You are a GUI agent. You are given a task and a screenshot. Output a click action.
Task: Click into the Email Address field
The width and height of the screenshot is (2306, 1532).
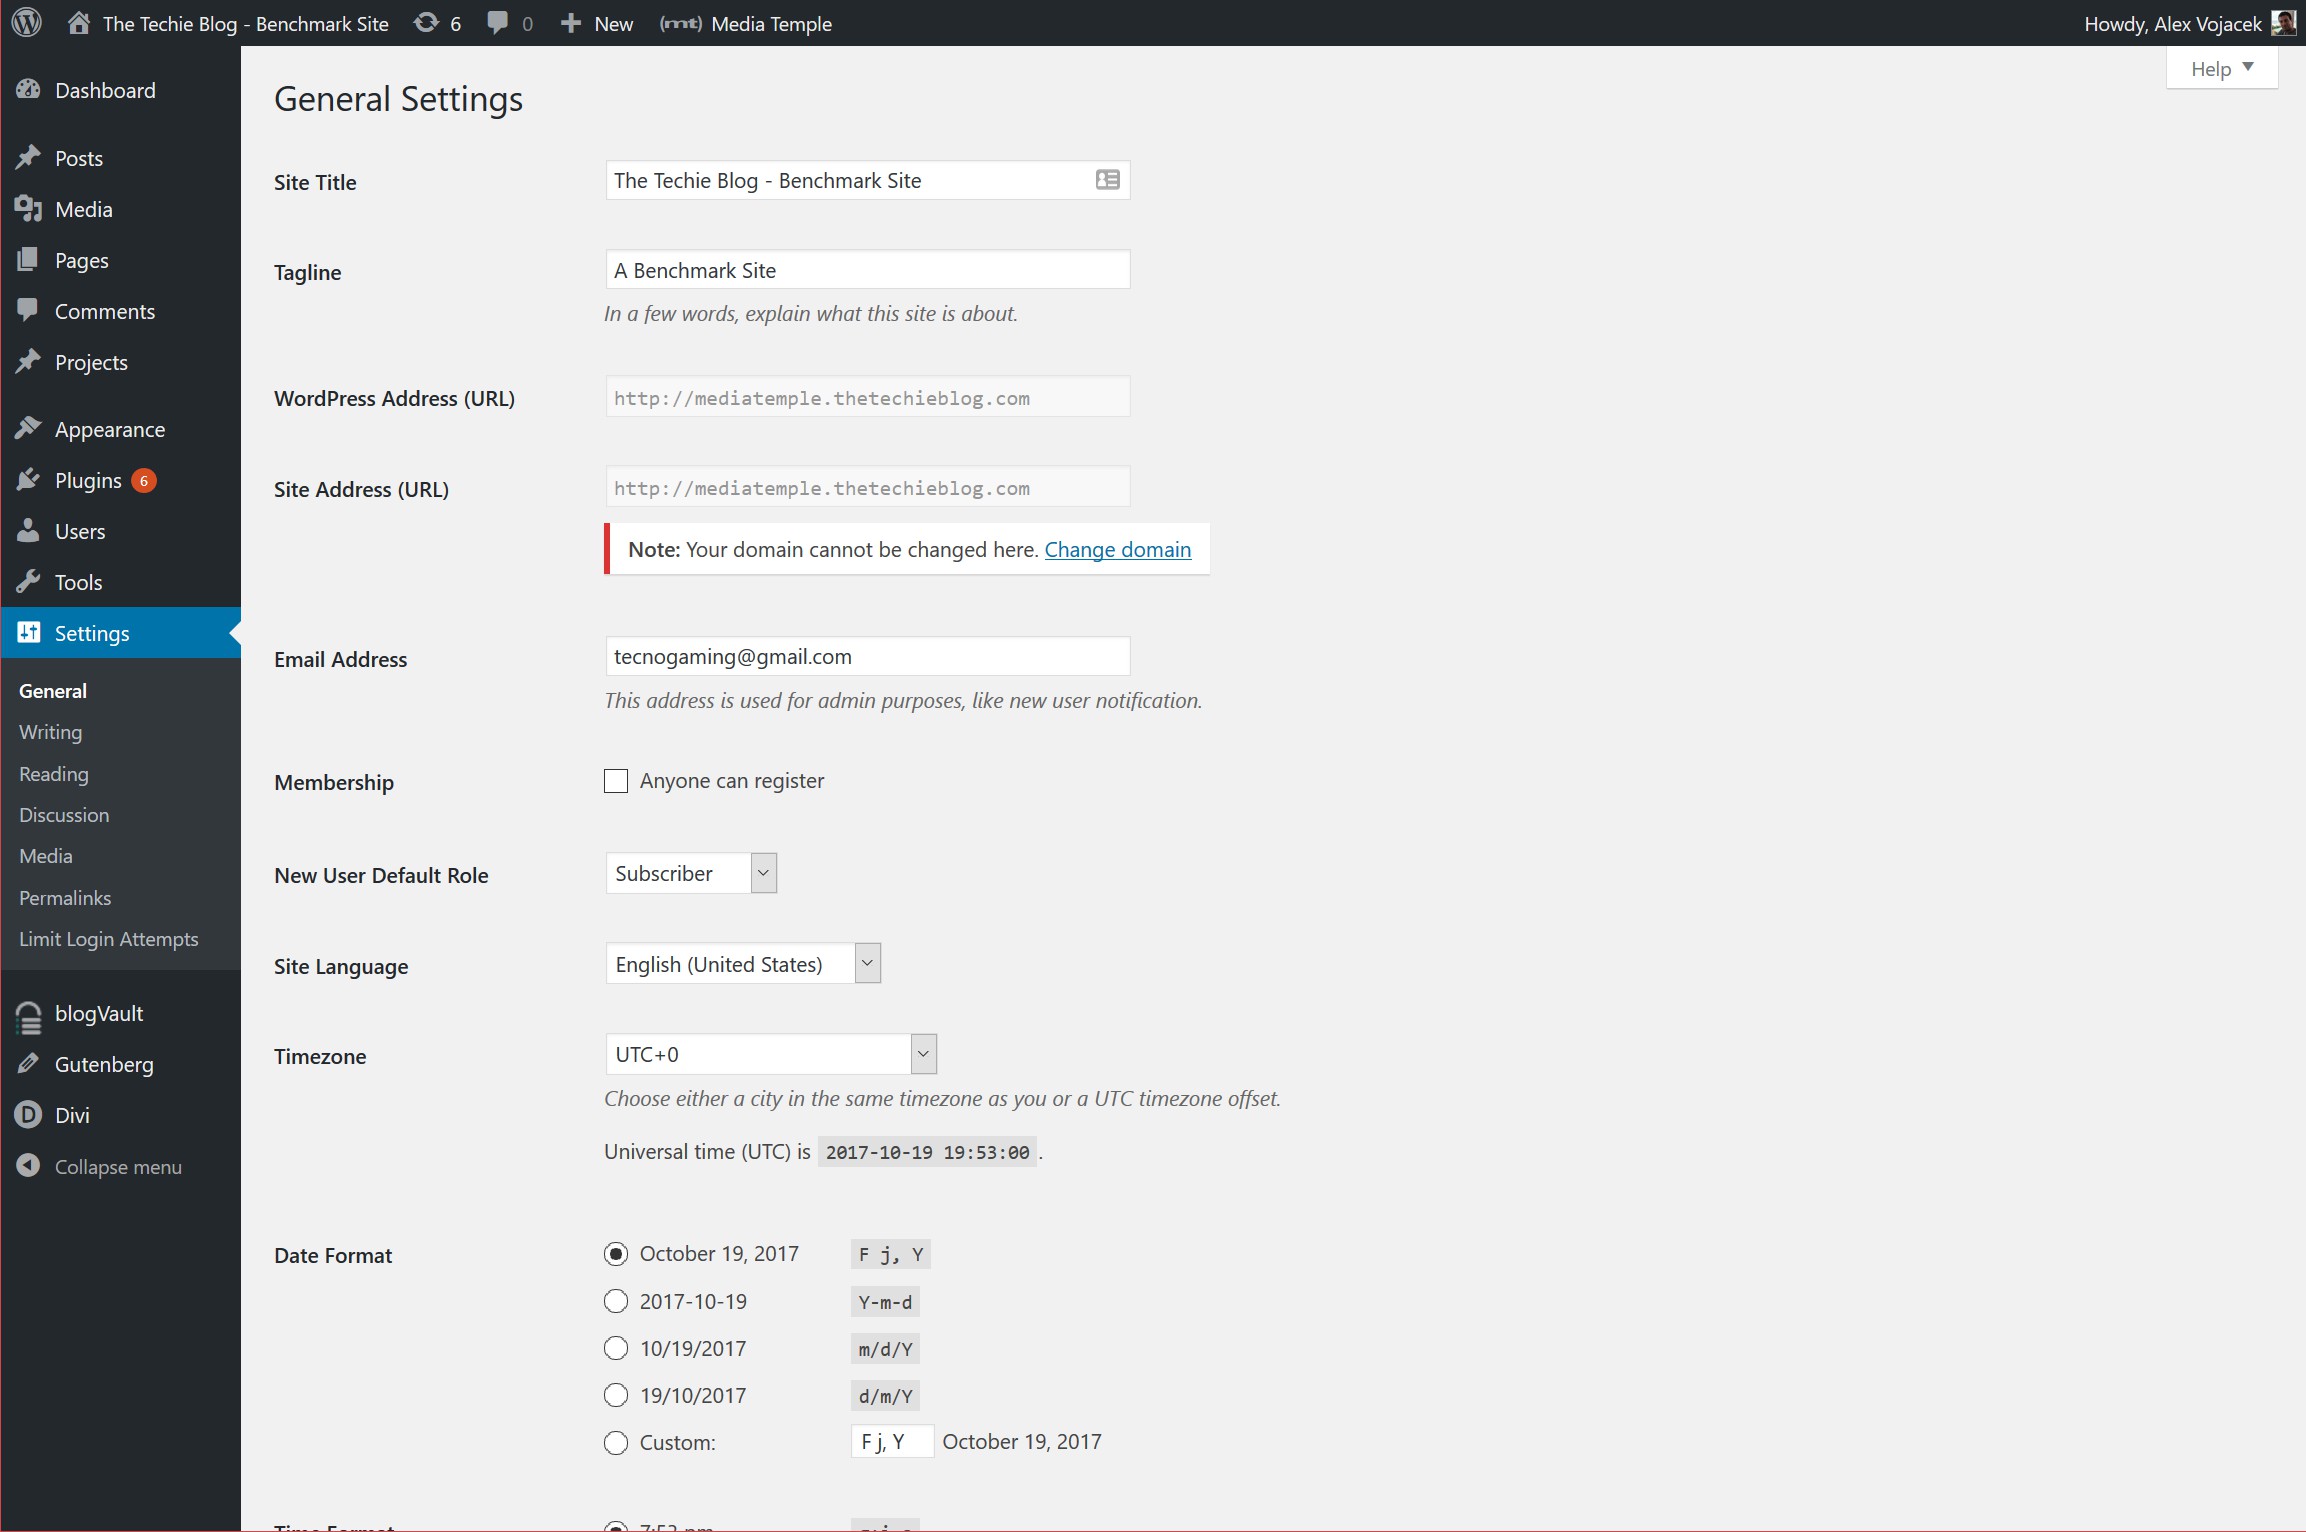[x=868, y=656]
